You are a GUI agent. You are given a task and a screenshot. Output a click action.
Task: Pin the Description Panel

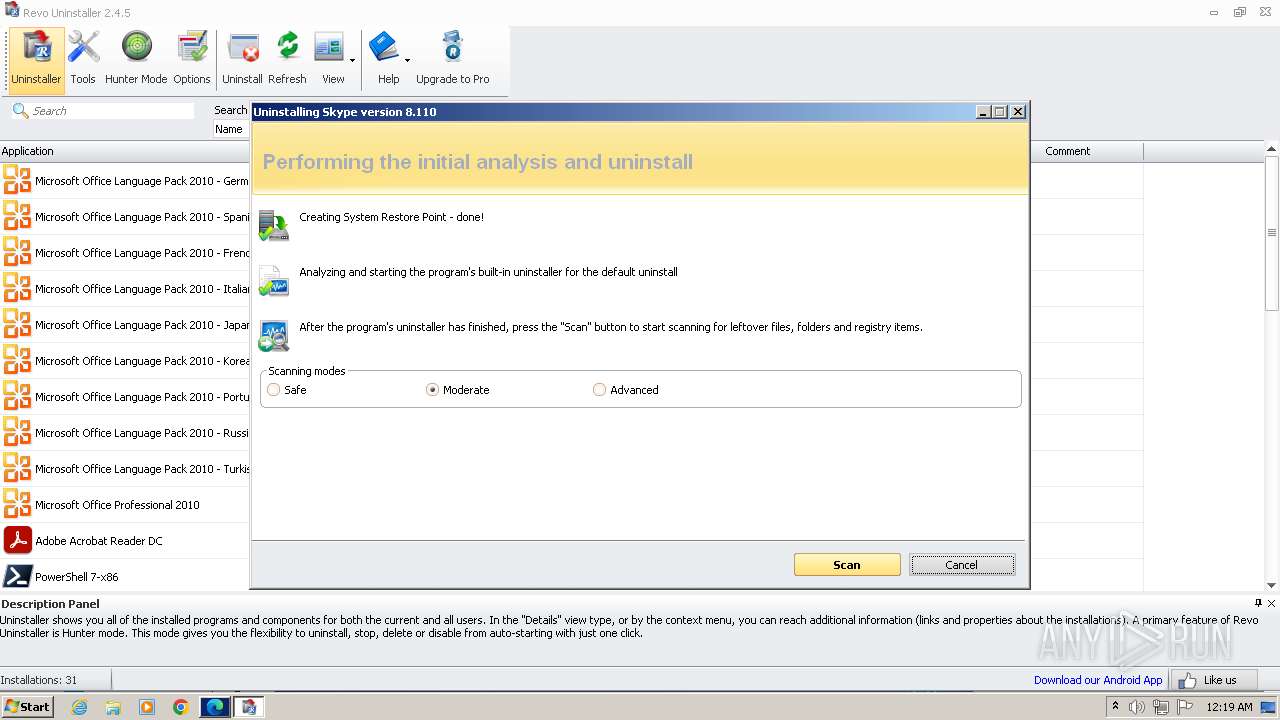tap(1258, 603)
